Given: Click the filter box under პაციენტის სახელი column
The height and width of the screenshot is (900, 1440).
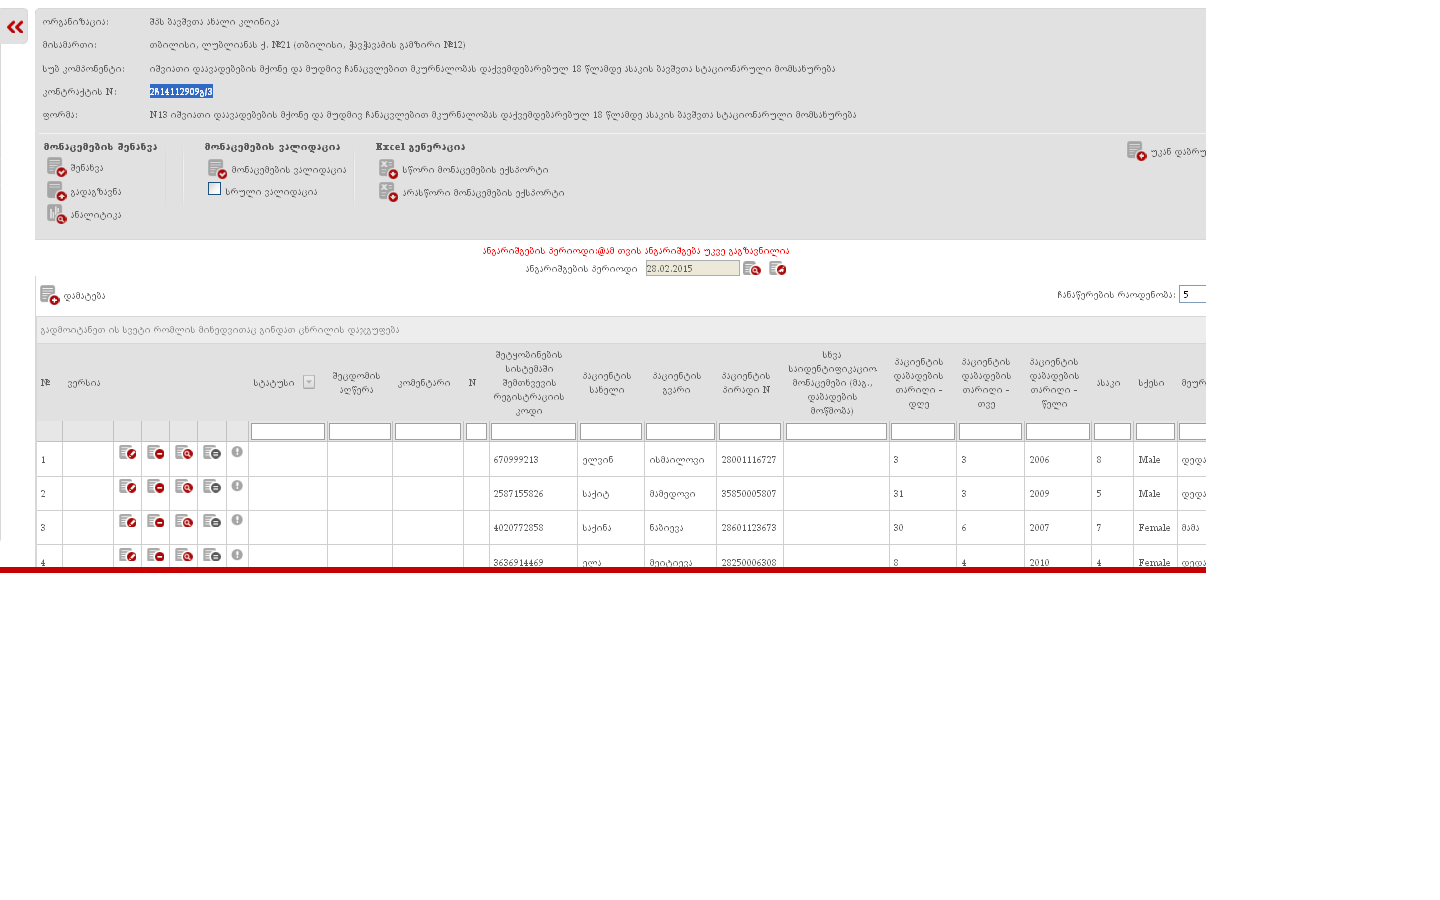Looking at the screenshot, I should 610,432.
